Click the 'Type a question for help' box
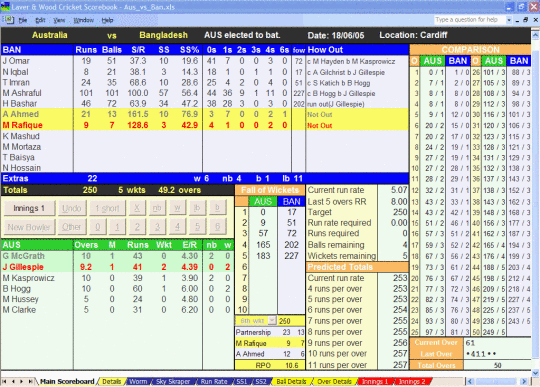This screenshot has width=540, height=387. (469, 20)
